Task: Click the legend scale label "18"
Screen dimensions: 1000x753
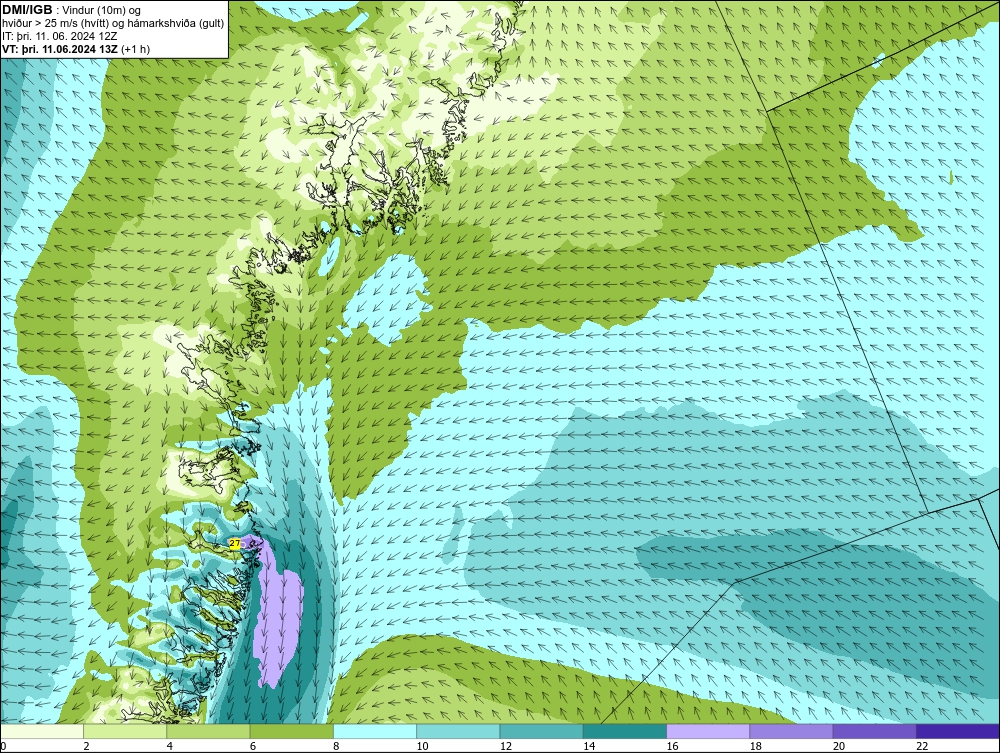Action: (x=755, y=746)
